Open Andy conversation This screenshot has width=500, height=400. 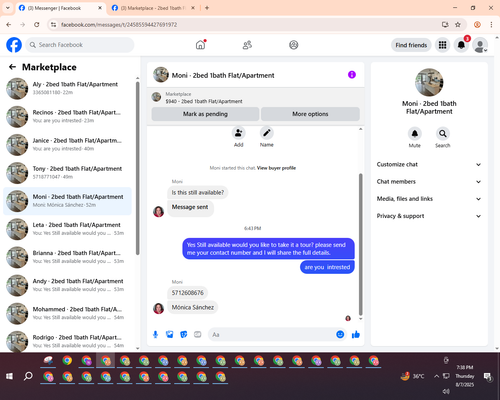[x=68, y=285]
